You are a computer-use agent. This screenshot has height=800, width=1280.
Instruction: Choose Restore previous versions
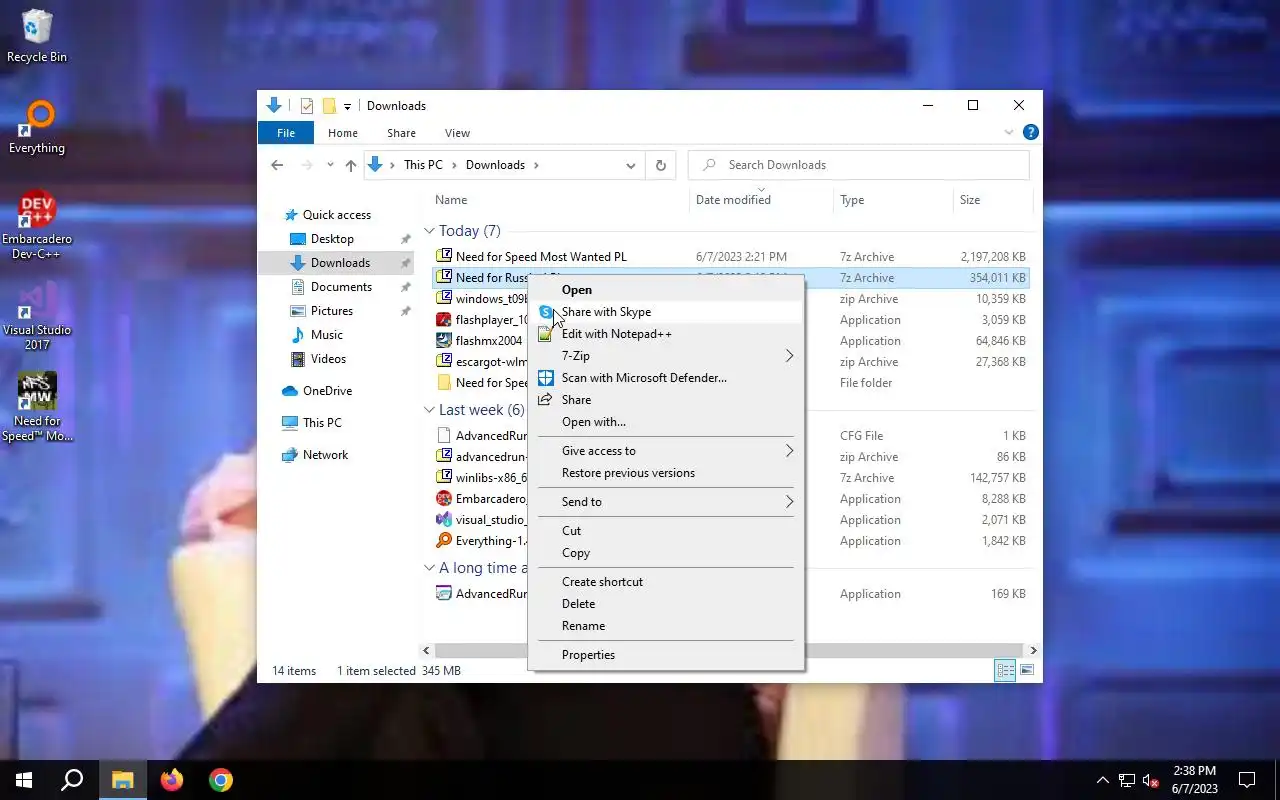coord(665,473)
